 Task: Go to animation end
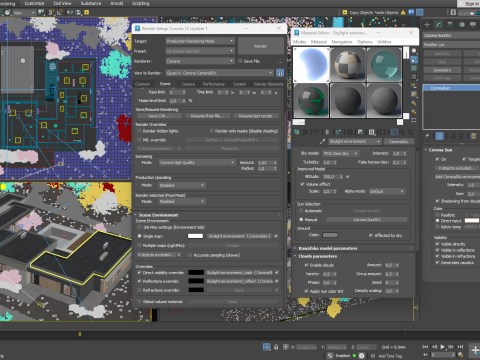click(x=460, y=347)
